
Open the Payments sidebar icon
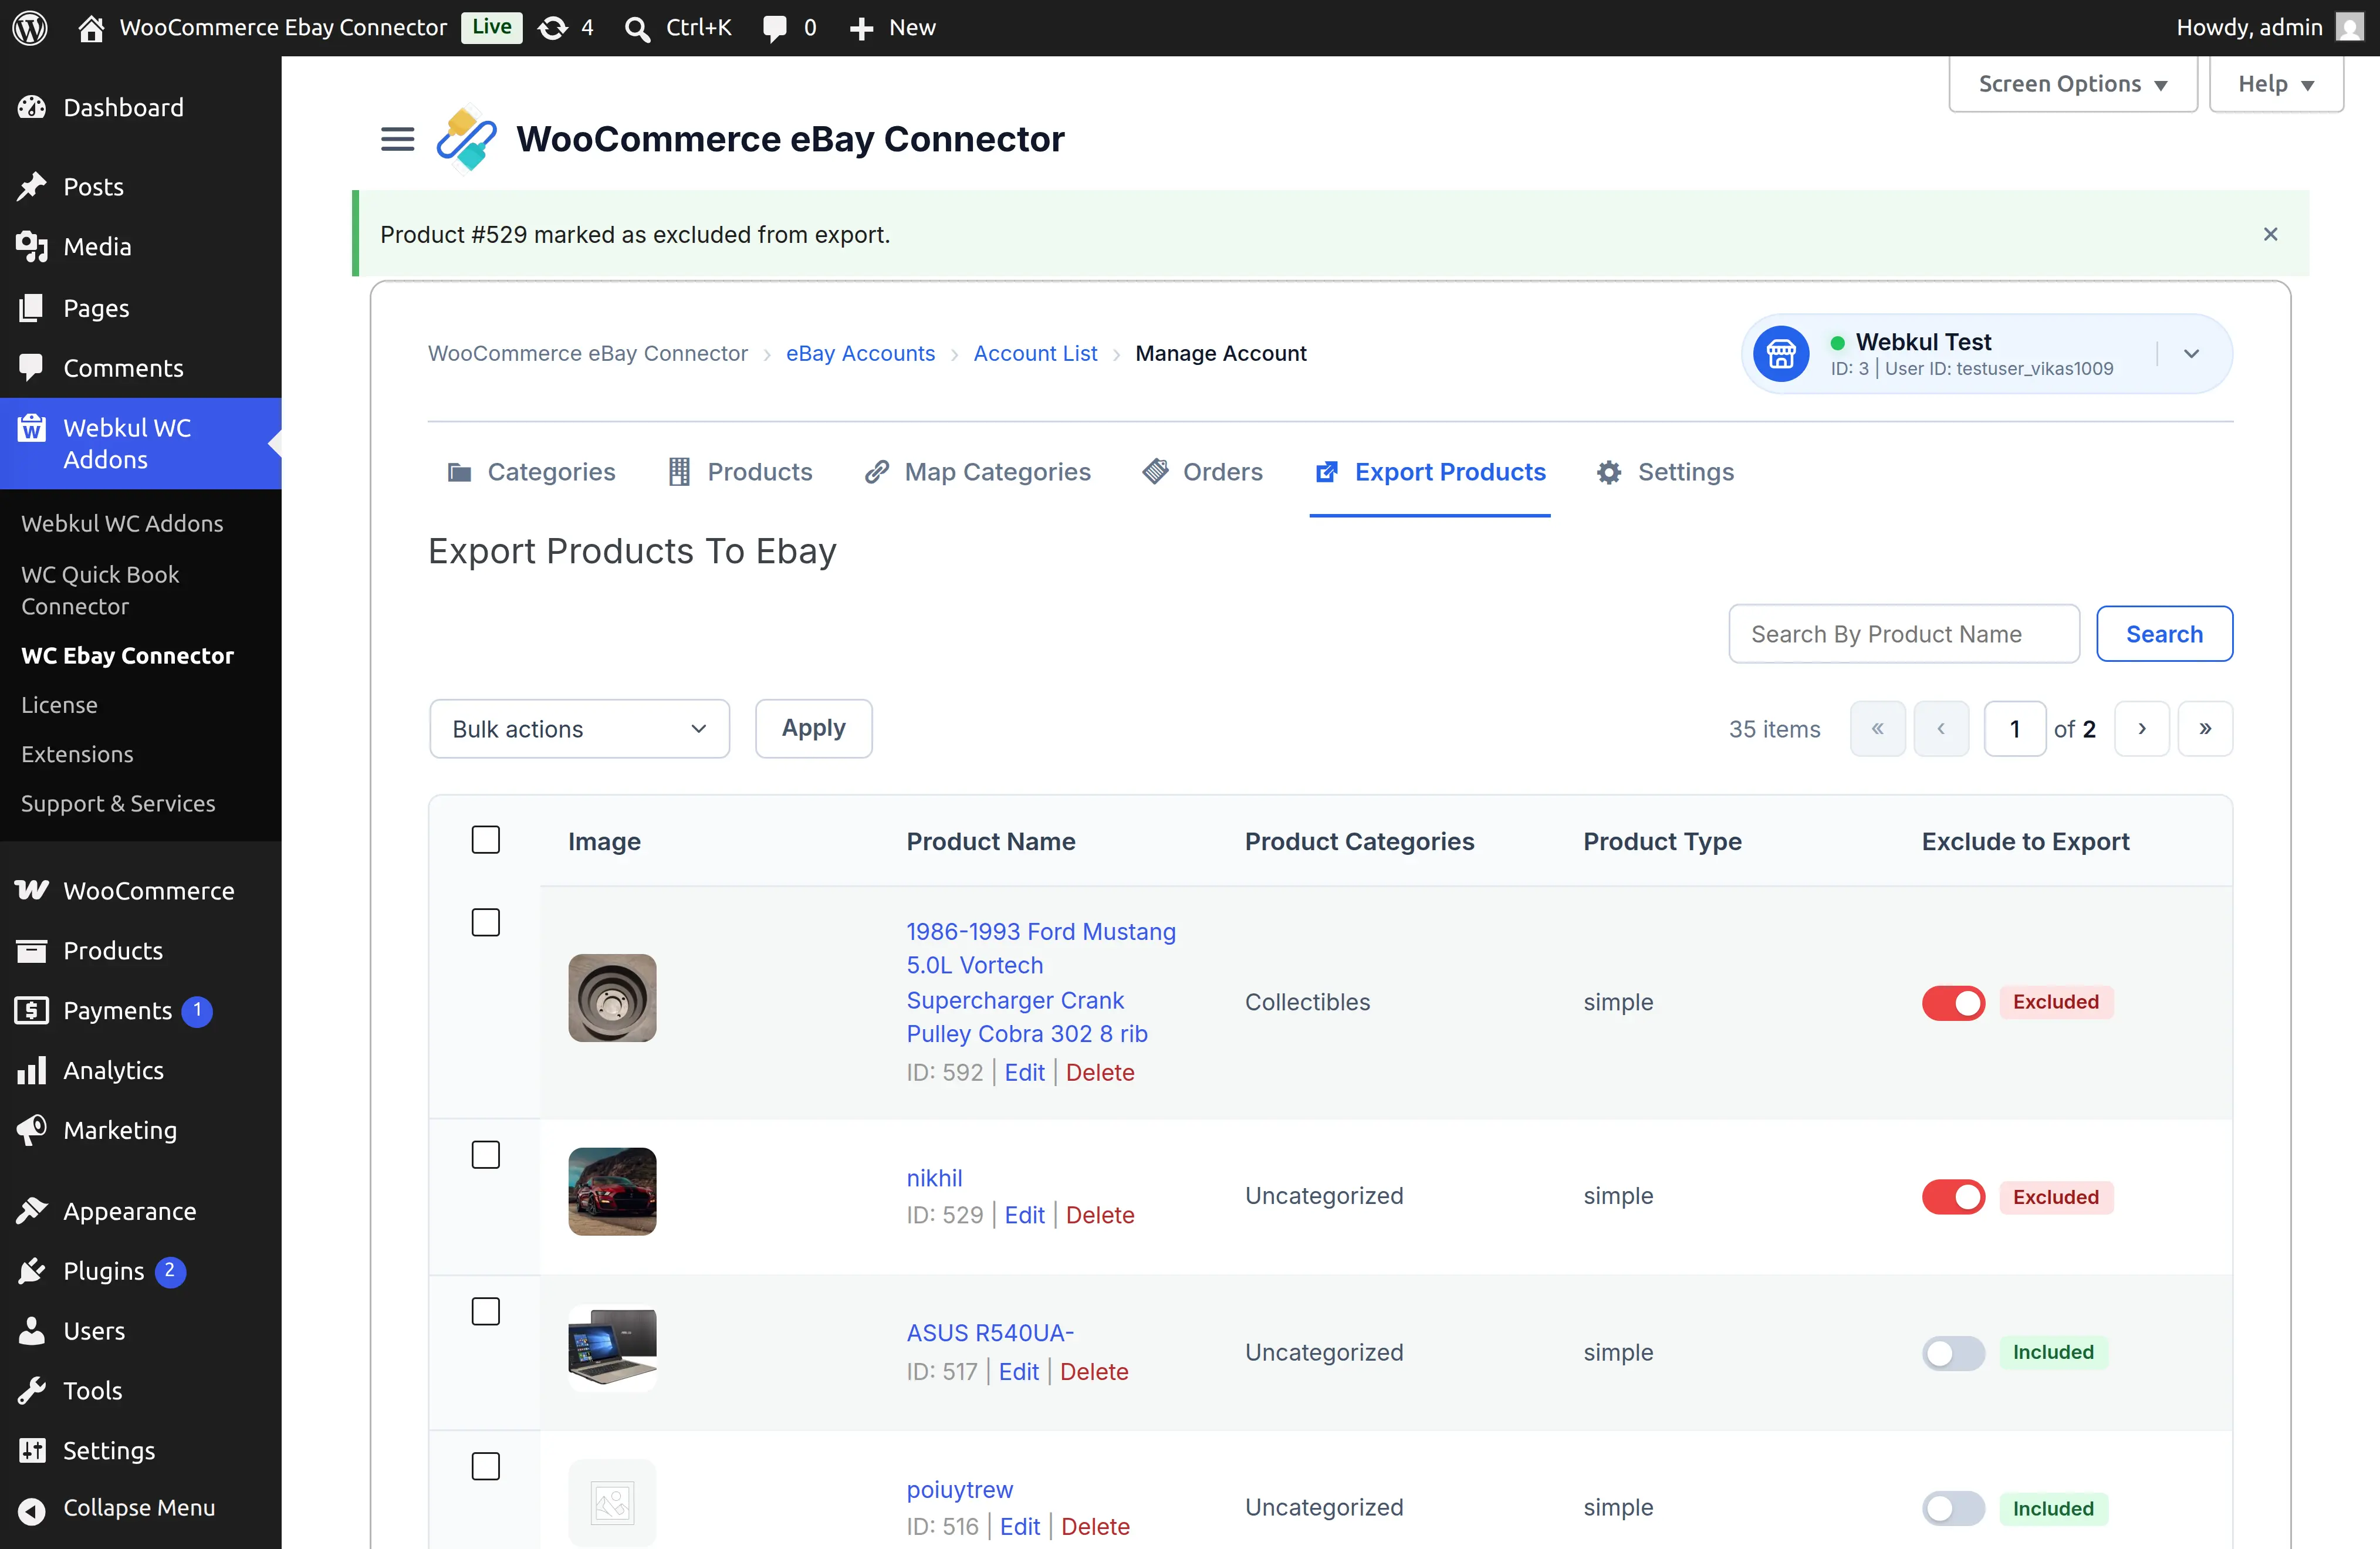click(32, 1010)
